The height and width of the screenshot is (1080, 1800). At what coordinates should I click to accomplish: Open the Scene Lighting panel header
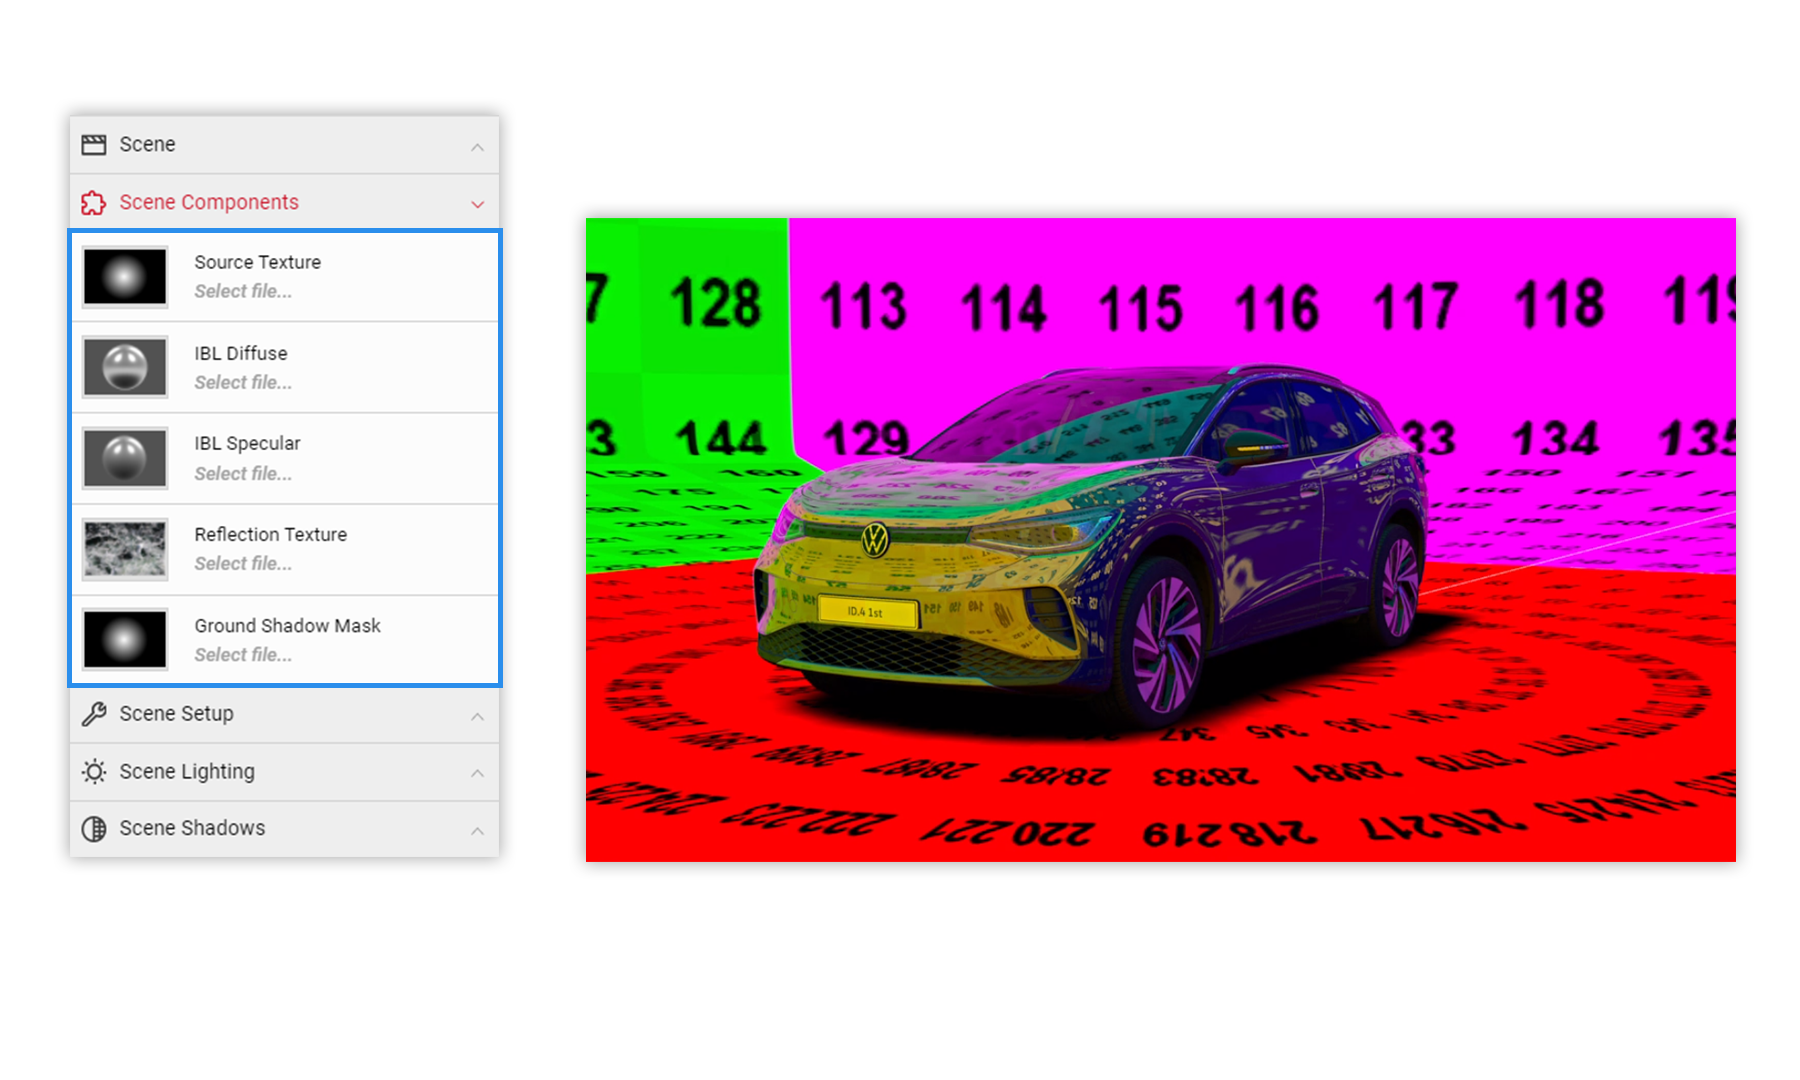284,772
